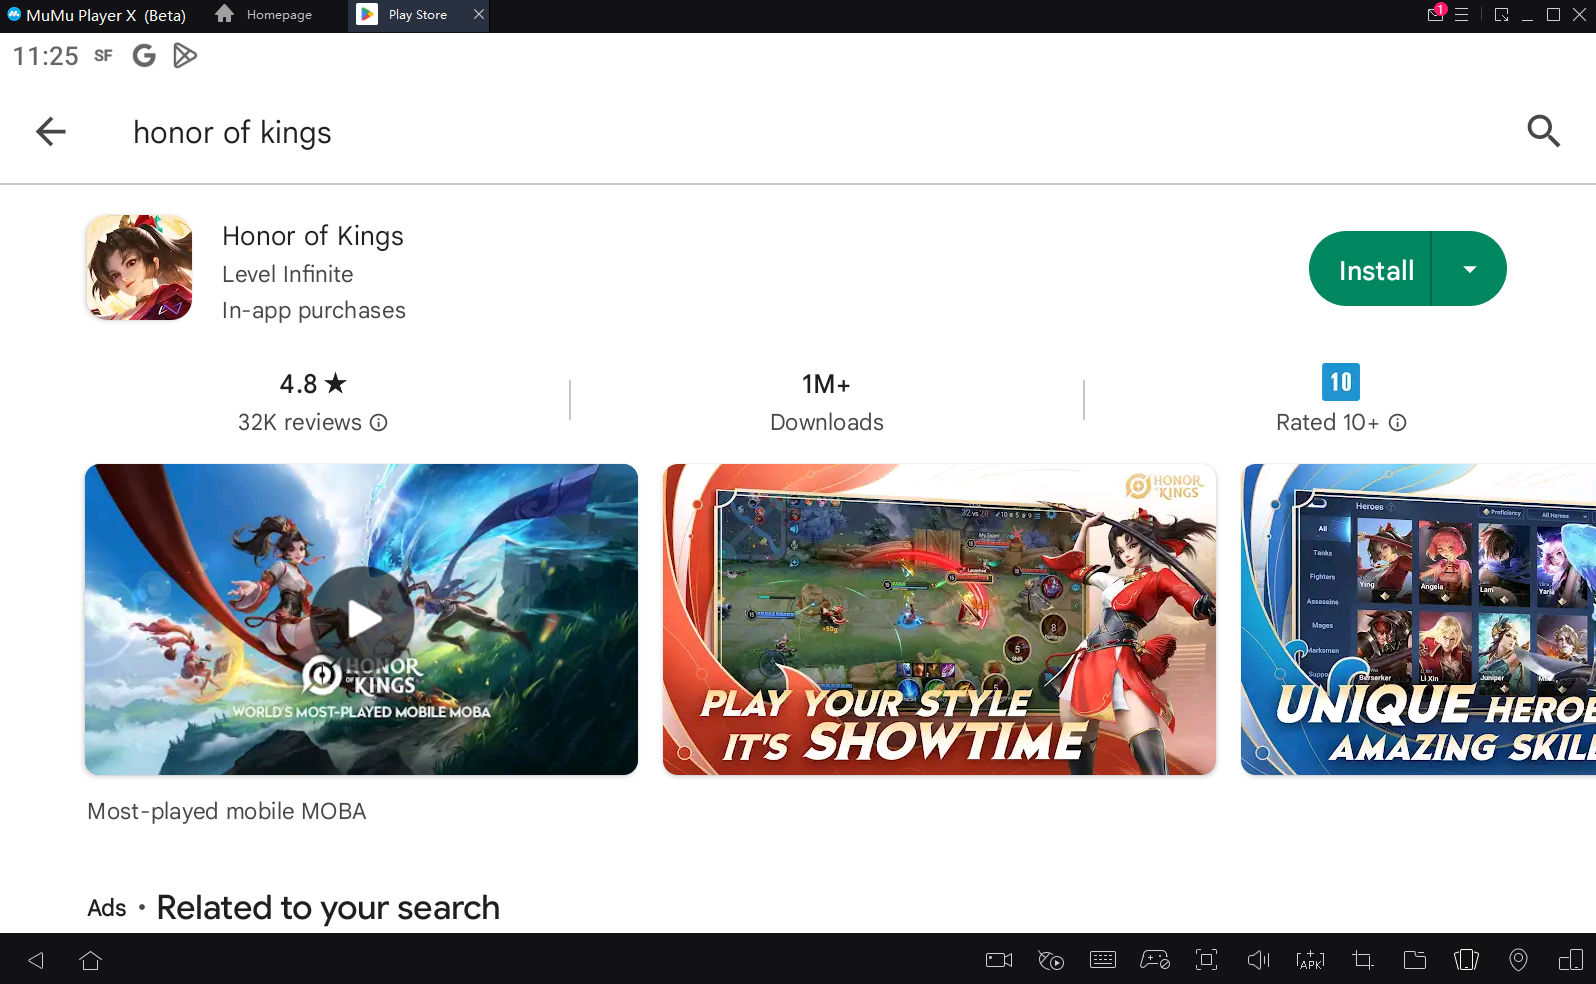Tap the Android home button
Viewport: 1596px width, 984px height.
point(90,960)
